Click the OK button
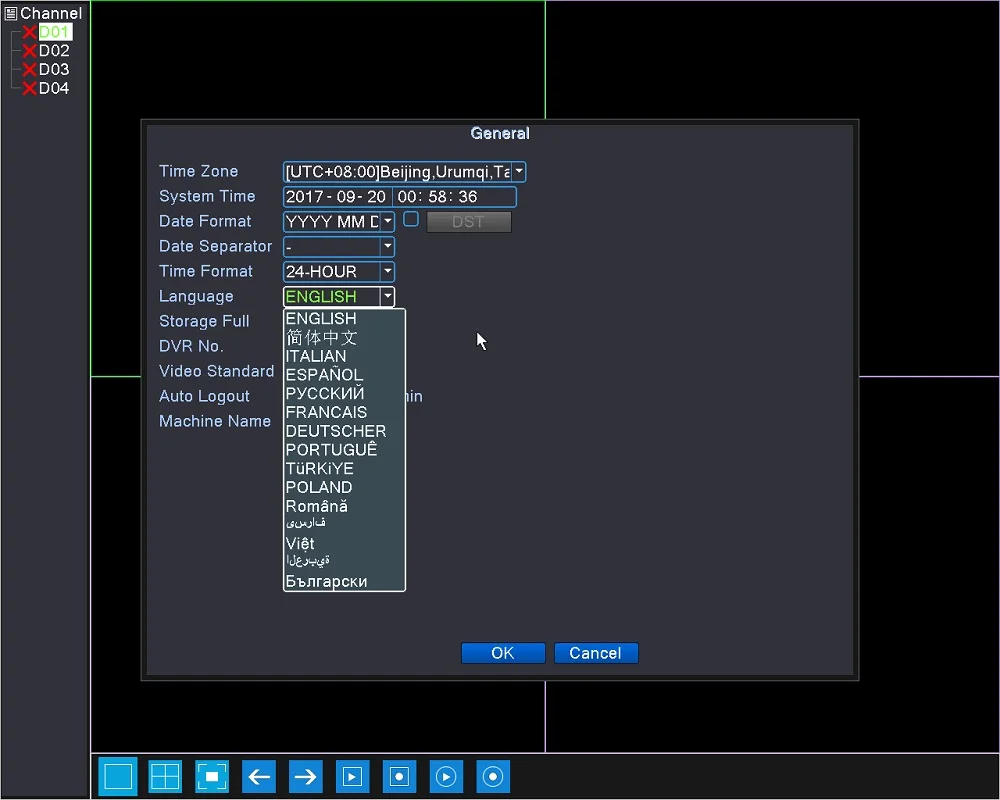 tap(503, 653)
